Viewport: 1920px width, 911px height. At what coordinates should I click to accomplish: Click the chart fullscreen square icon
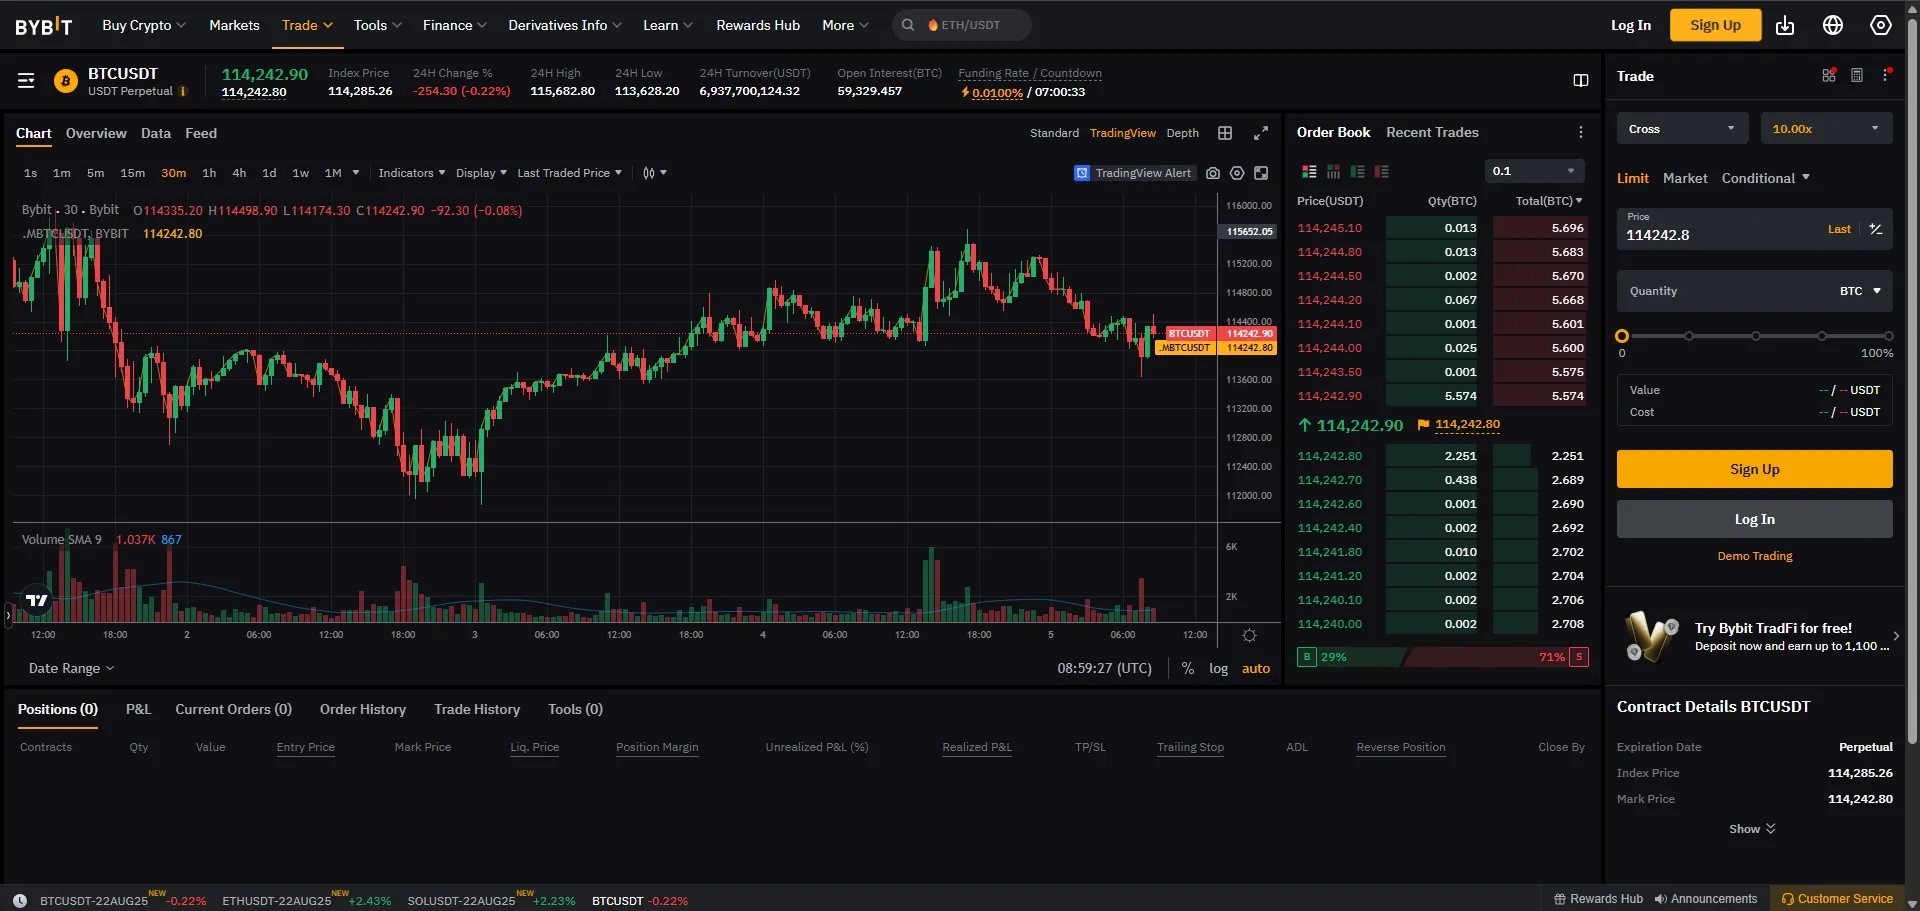(x=1261, y=173)
